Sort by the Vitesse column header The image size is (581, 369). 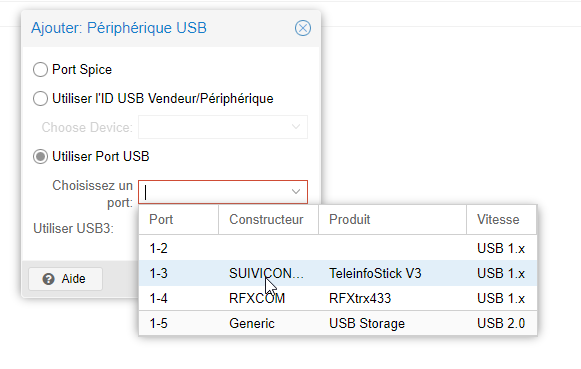[x=501, y=219]
